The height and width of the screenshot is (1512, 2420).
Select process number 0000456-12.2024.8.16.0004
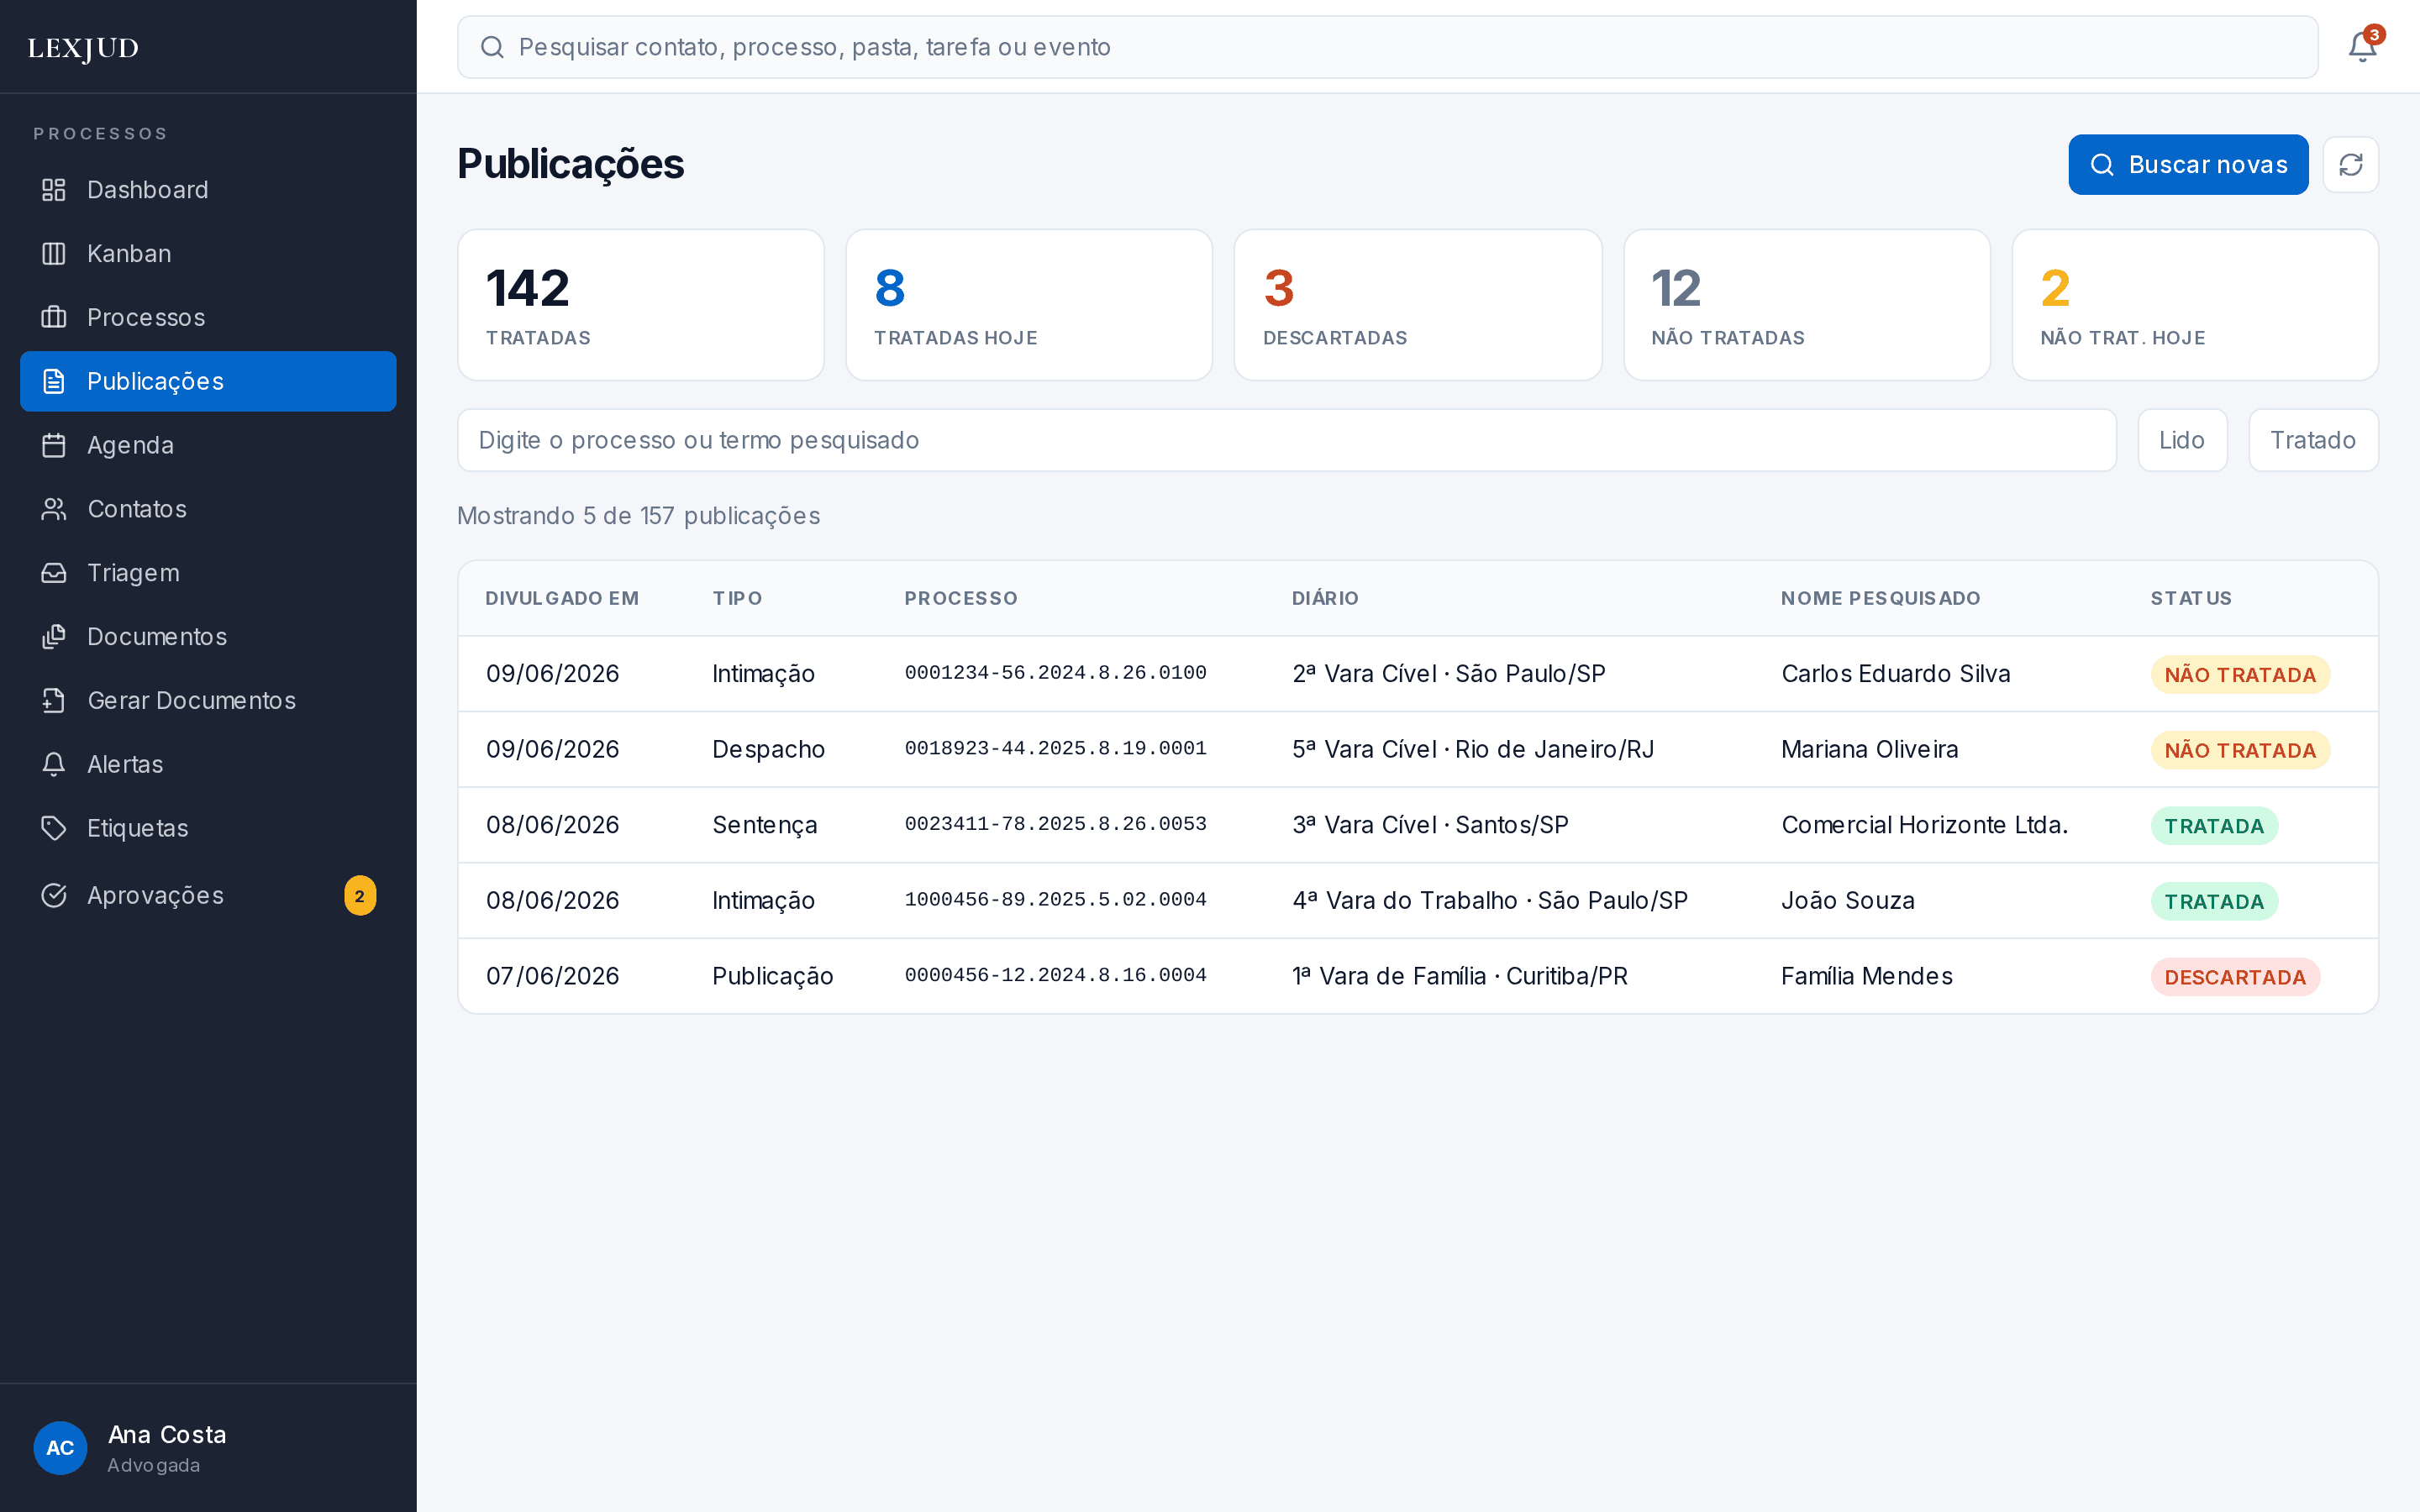click(1055, 975)
